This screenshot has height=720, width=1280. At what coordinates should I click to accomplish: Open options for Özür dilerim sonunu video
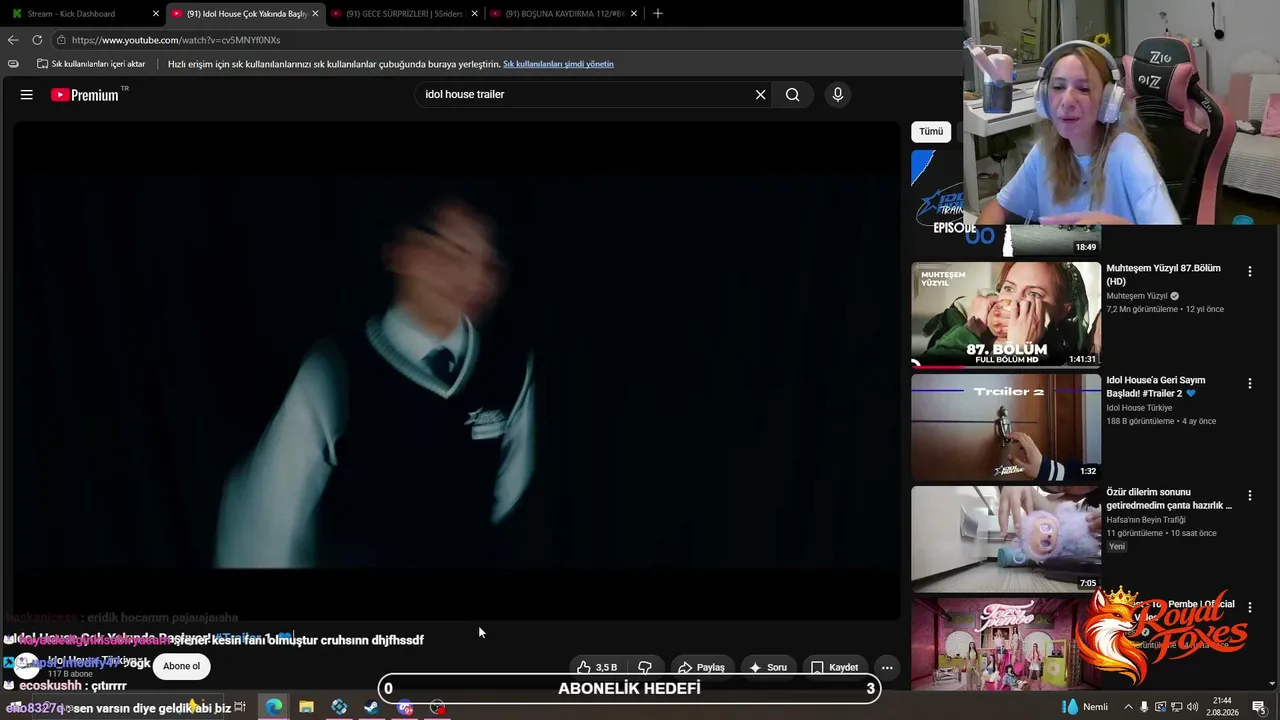pos(1249,495)
